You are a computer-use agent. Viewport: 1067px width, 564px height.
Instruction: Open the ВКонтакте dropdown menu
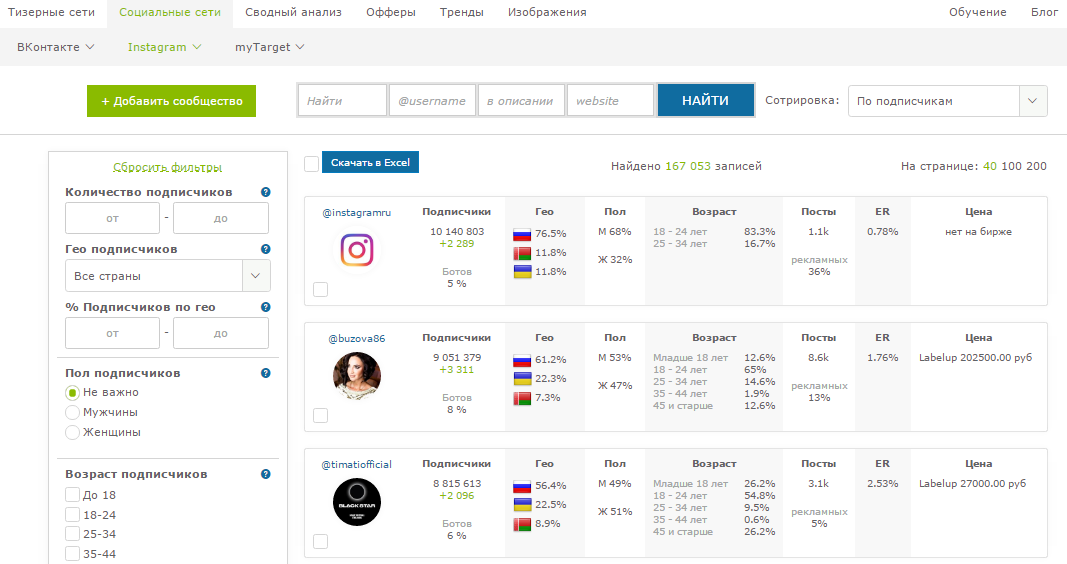click(56, 47)
